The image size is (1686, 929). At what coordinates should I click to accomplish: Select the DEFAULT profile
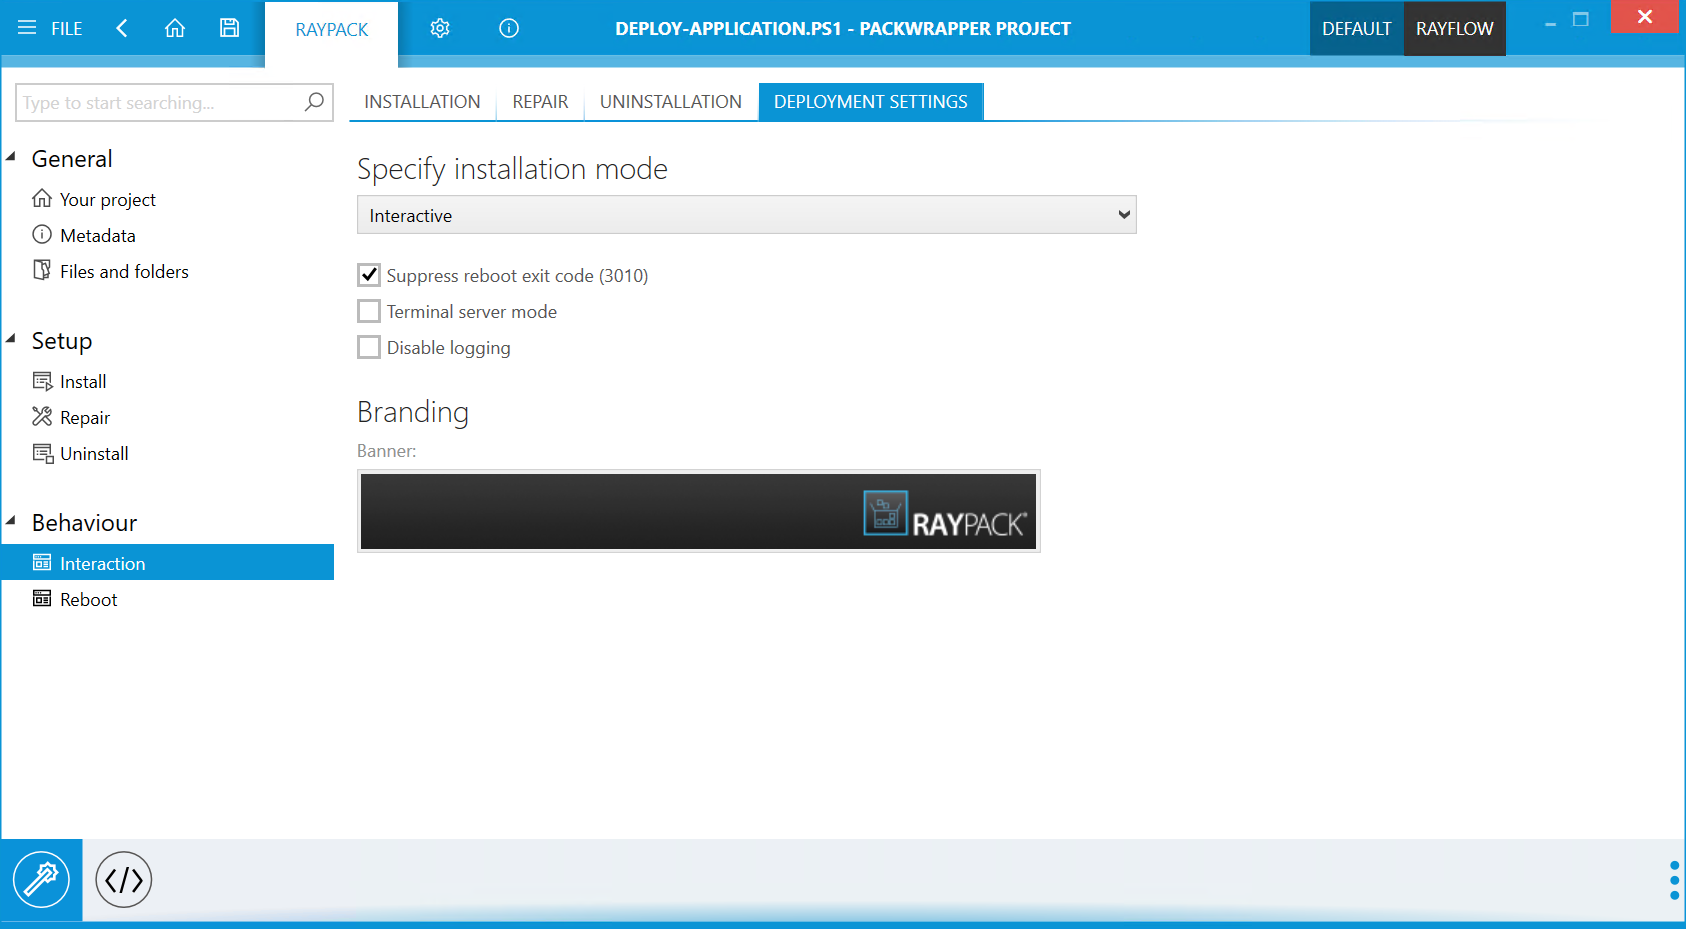(x=1356, y=28)
